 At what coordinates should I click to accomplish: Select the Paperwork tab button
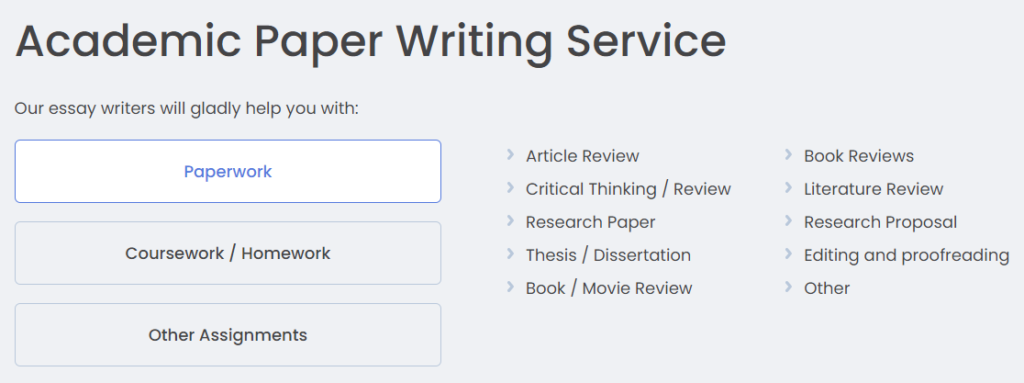pos(228,171)
